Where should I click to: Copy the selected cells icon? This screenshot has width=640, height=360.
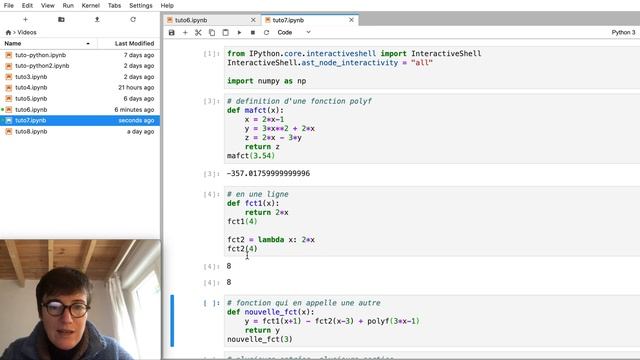[x=212, y=32]
